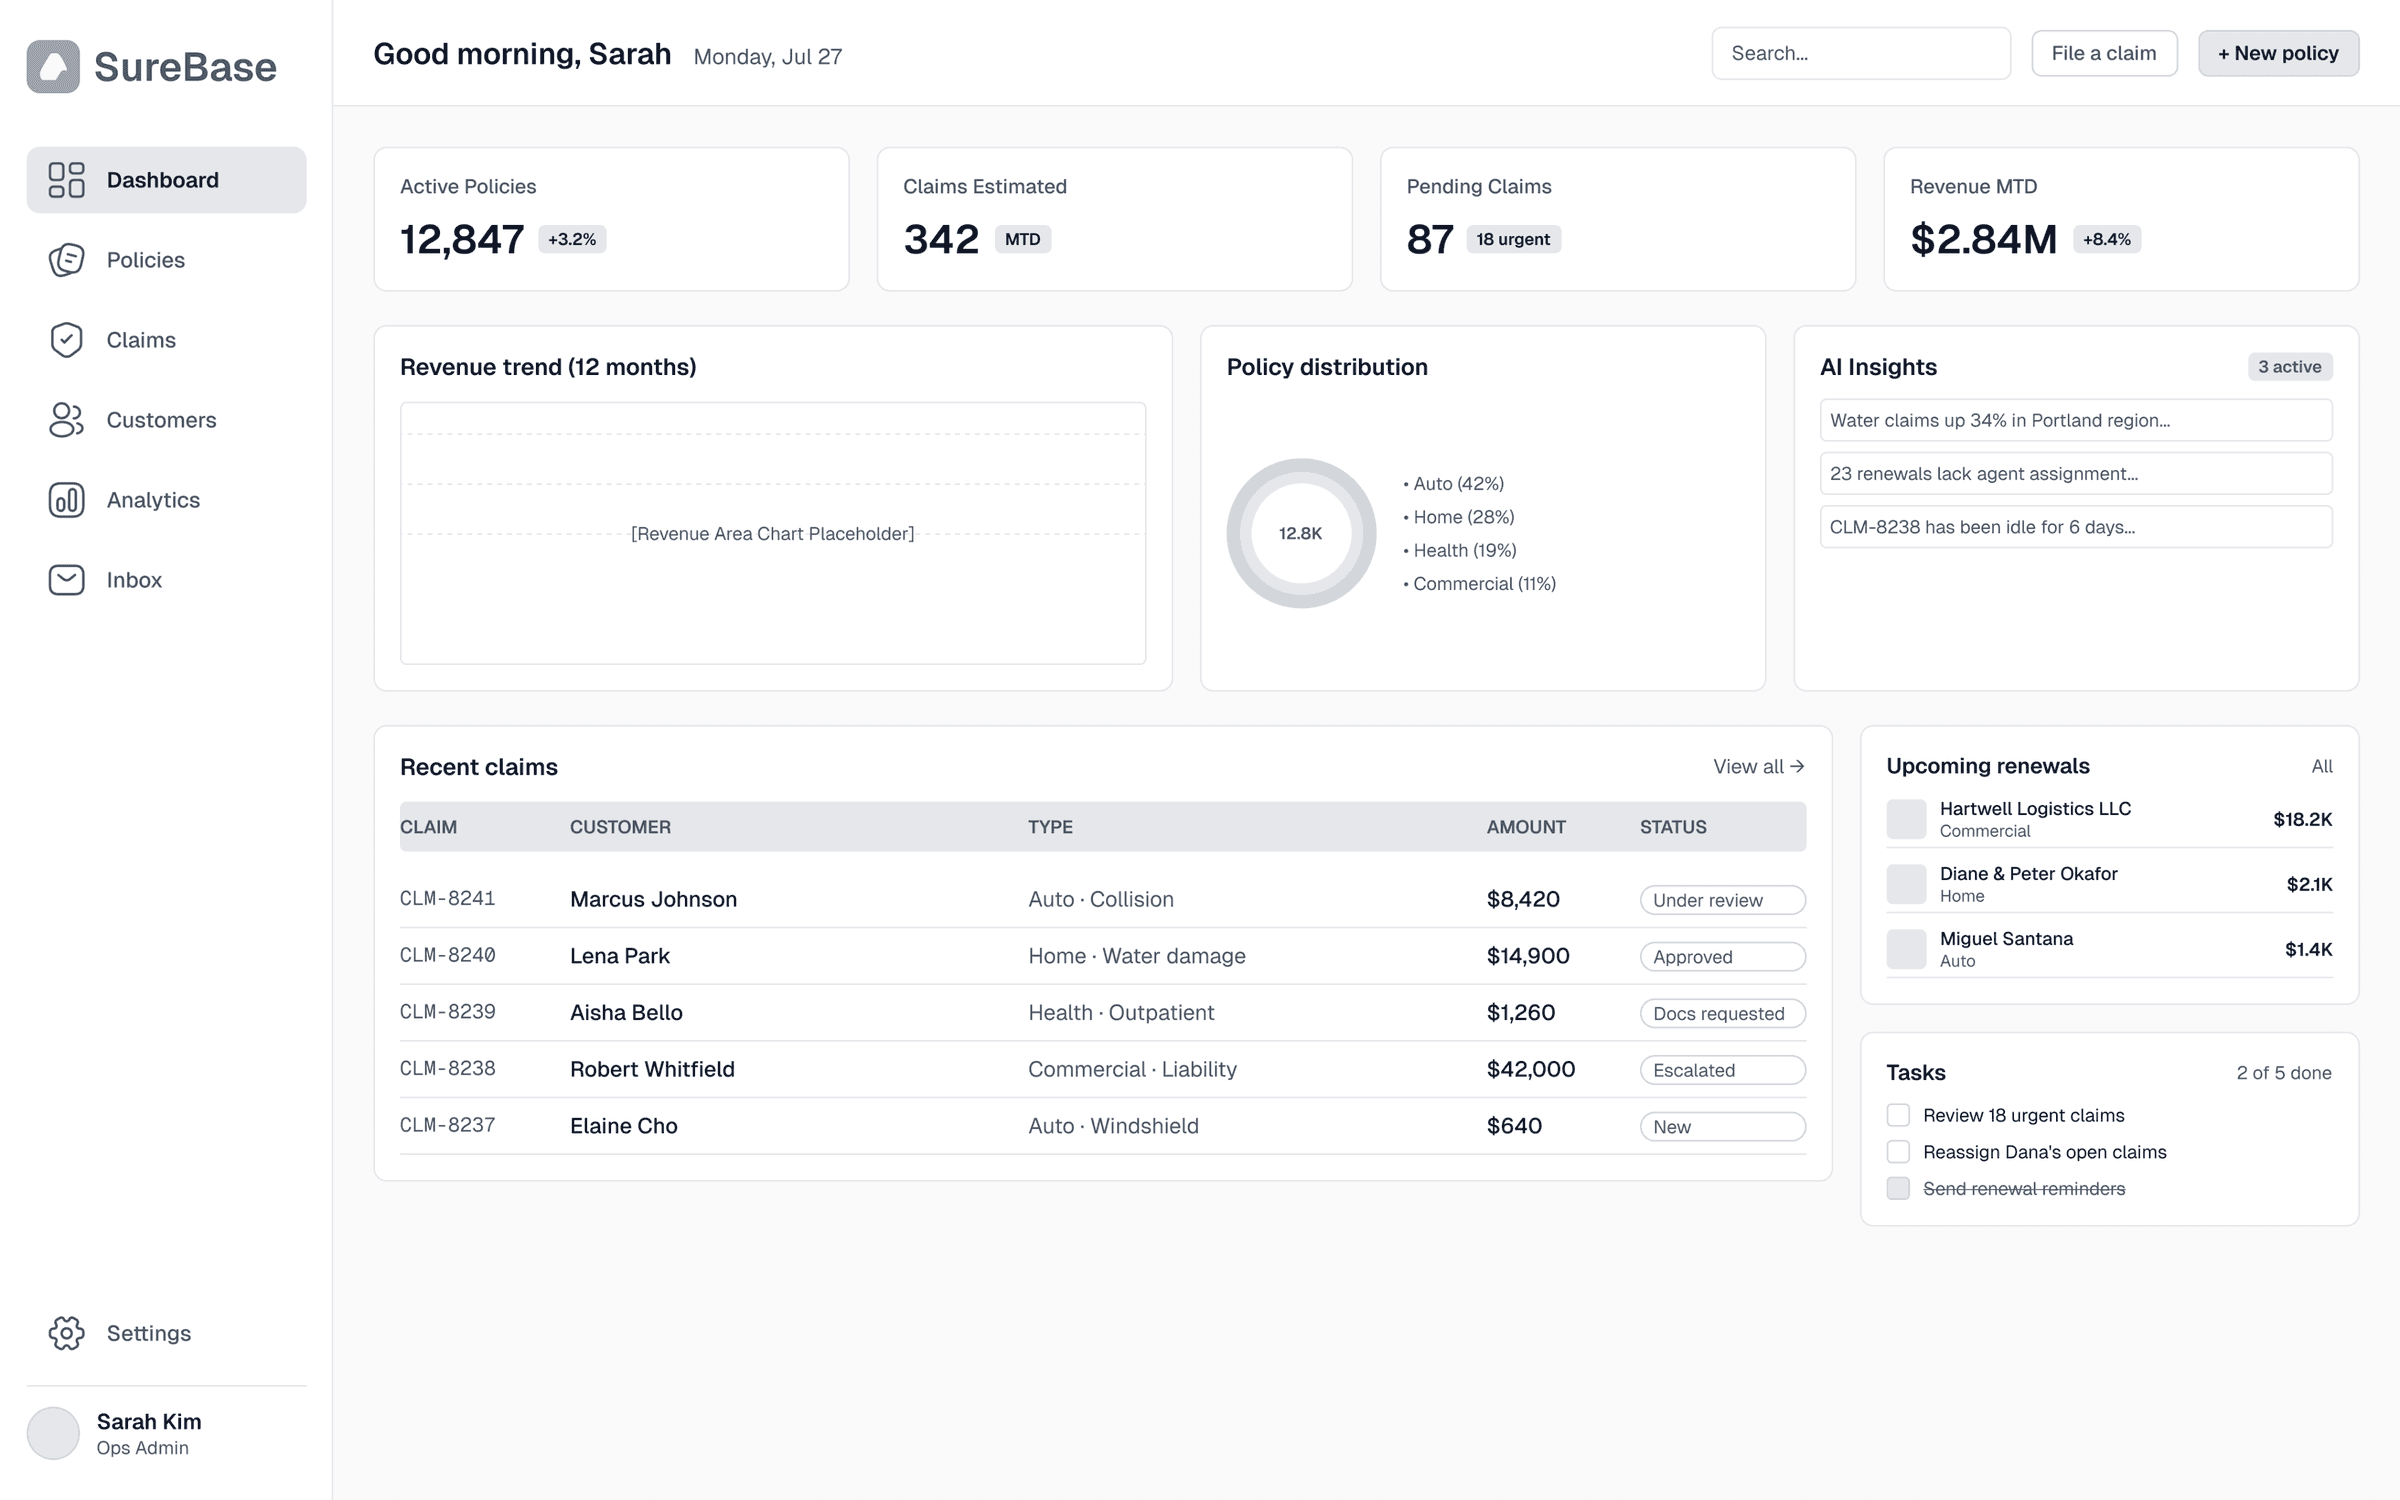Uncheck the Send renewal reminders task

(1898, 1188)
